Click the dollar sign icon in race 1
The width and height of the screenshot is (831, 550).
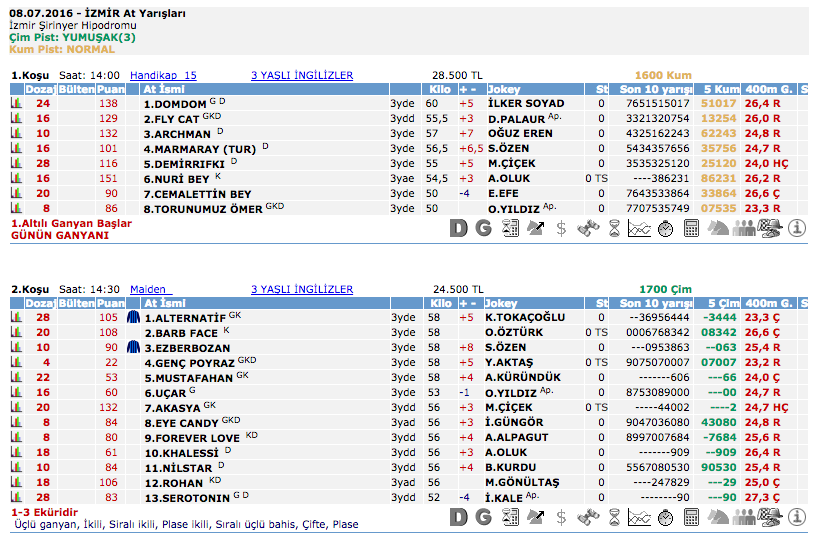tap(561, 228)
